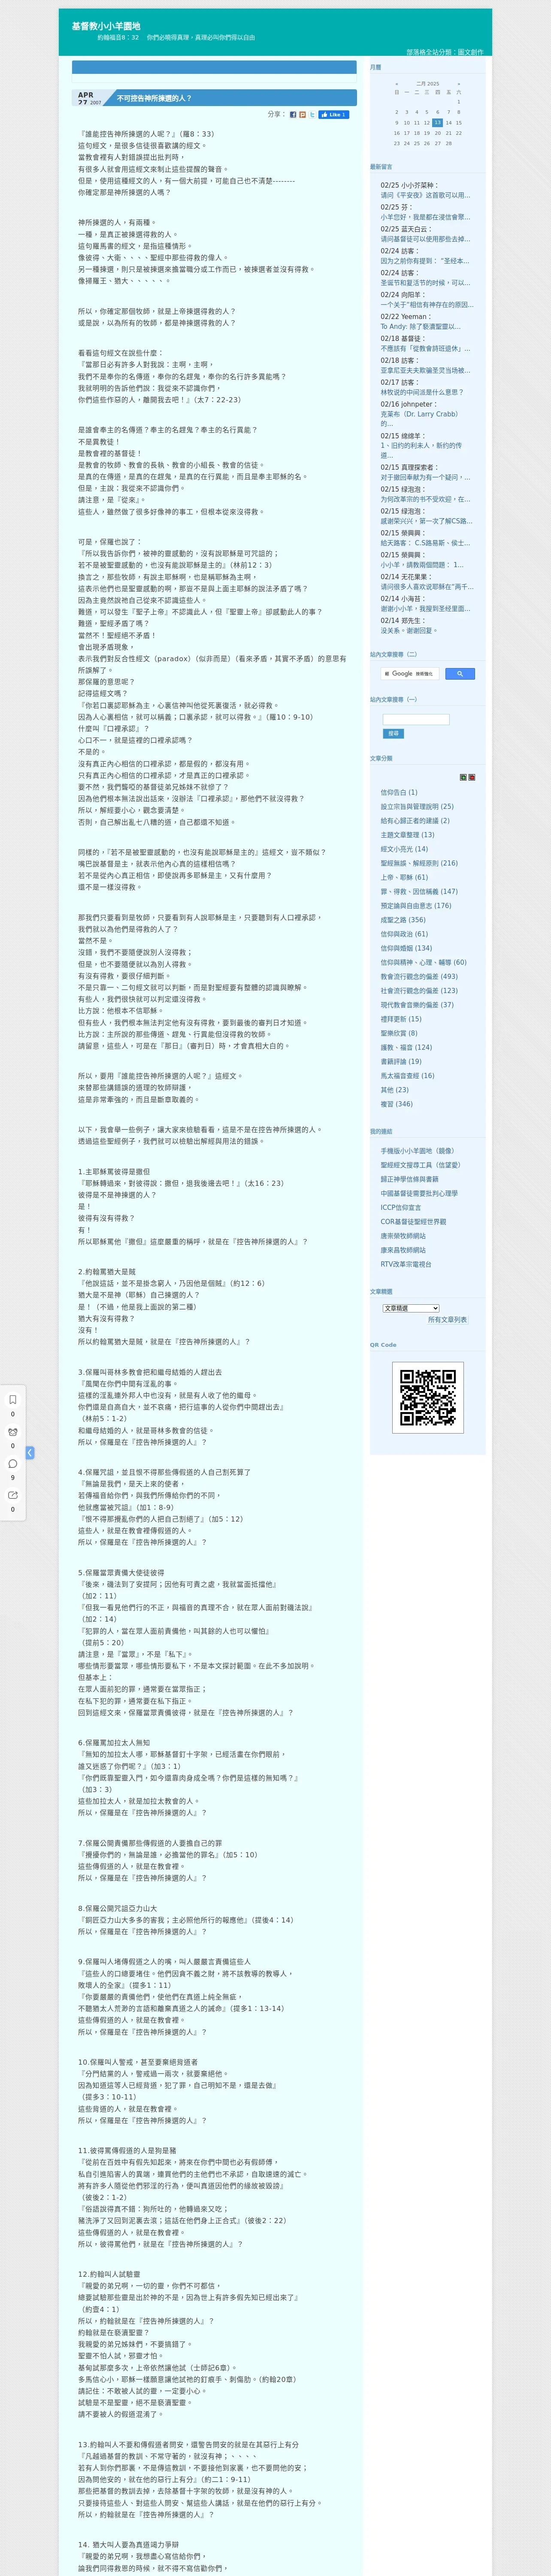Open the post title 不可控告神所揀選的人？
551x2576 pixels.
coord(154,98)
